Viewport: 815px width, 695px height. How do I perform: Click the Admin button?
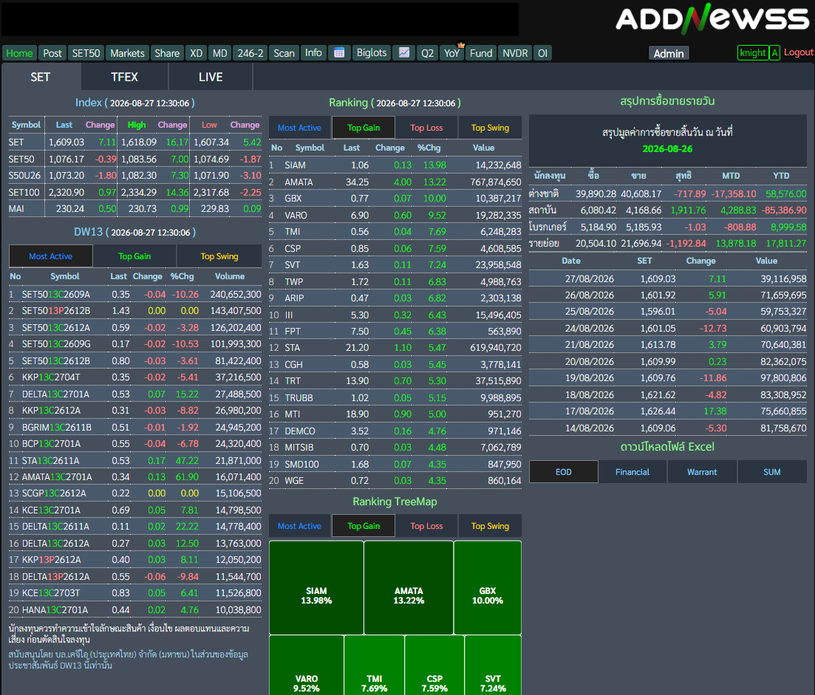point(669,54)
